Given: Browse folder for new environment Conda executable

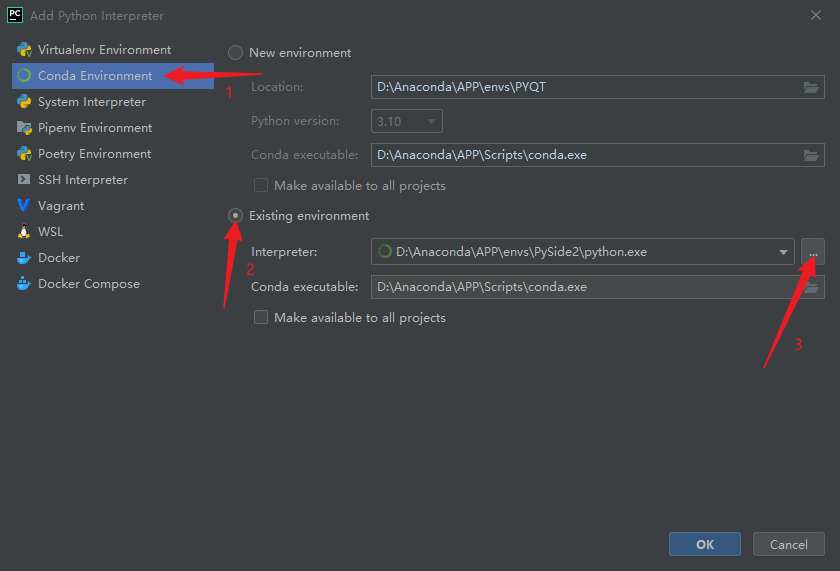Looking at the screenshot, I should pos(811,155).
